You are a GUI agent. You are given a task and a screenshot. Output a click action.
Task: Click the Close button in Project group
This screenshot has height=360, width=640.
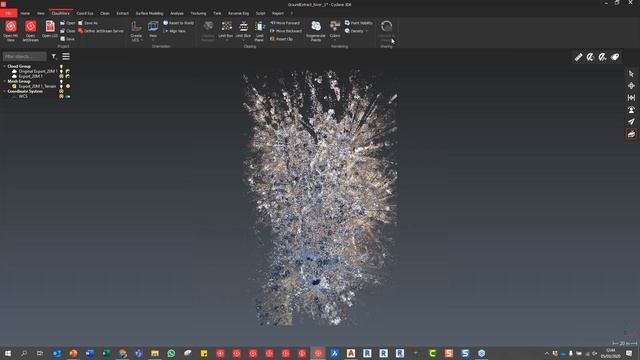tap(68, 31)
